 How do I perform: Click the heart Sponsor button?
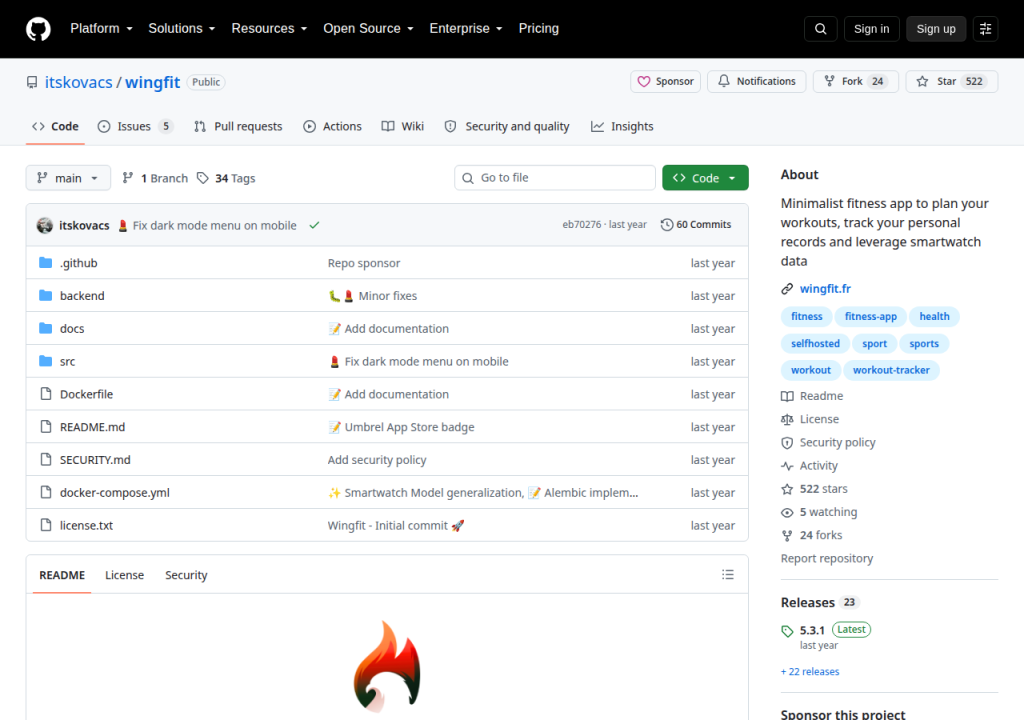point(665,82)
